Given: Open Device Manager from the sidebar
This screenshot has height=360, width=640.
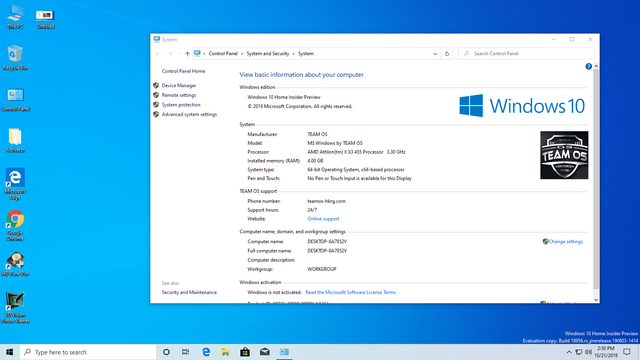Looking at the screenshot, I should coord(179,85).
